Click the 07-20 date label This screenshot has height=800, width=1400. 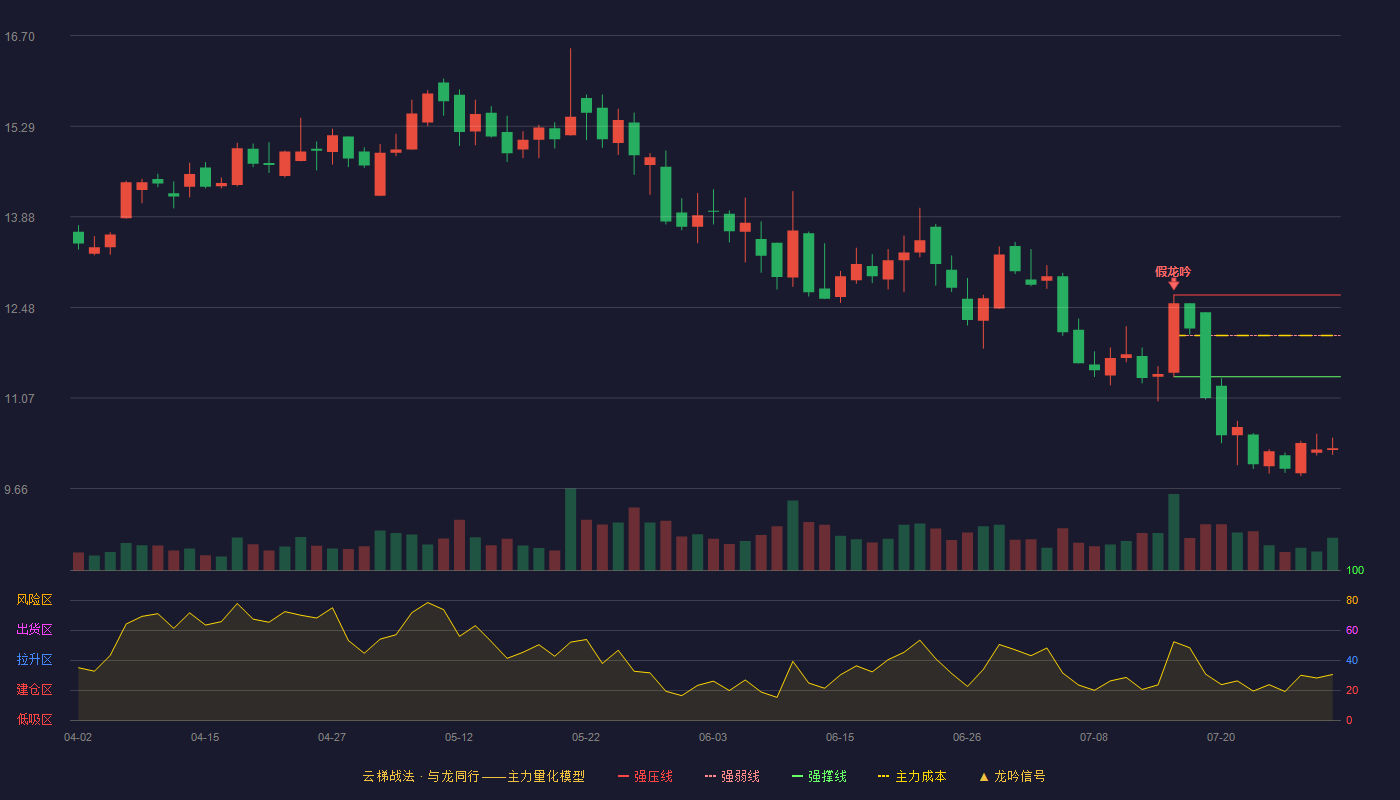[x=1221, y=737]
